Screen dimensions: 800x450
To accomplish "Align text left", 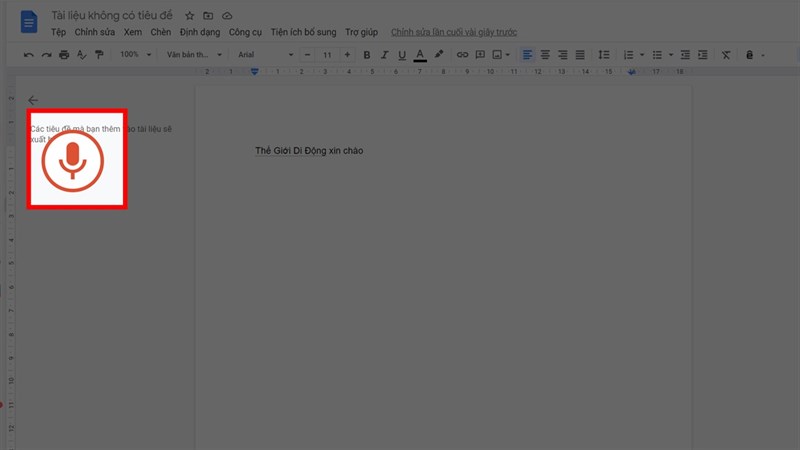I will [x=527, y=55].
